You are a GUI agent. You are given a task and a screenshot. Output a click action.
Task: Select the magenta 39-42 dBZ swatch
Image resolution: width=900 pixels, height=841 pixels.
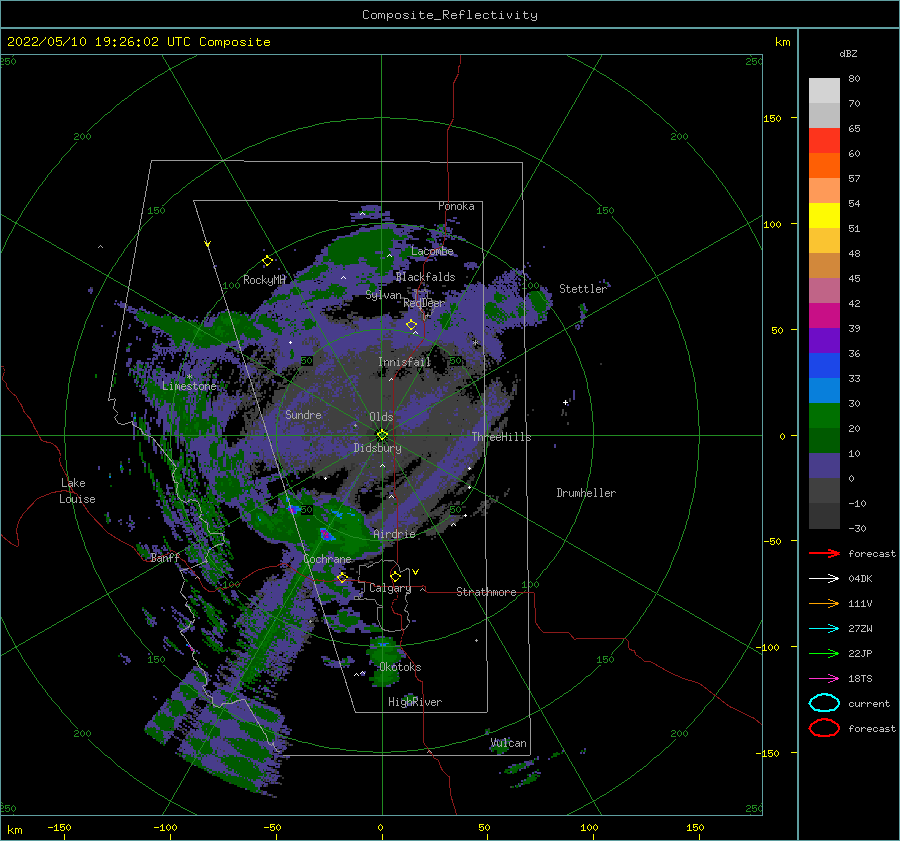824,316
